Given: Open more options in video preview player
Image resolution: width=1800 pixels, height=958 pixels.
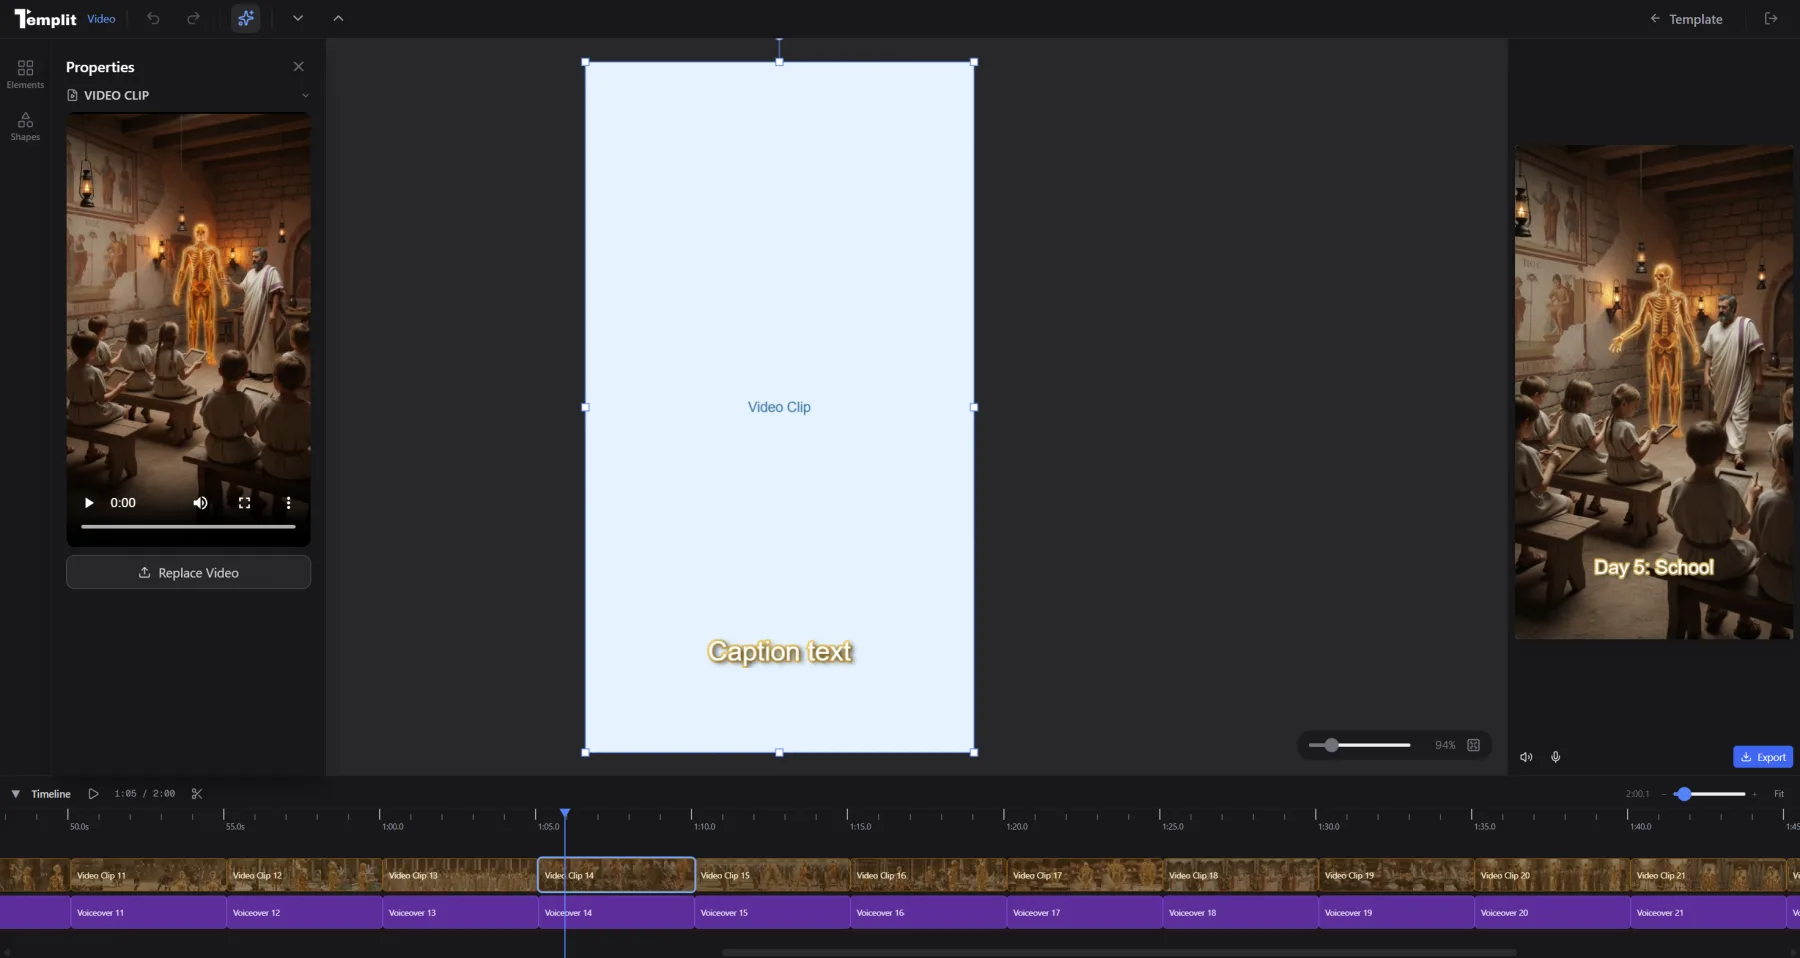Looking at the screenshot, I should [288, 503].
